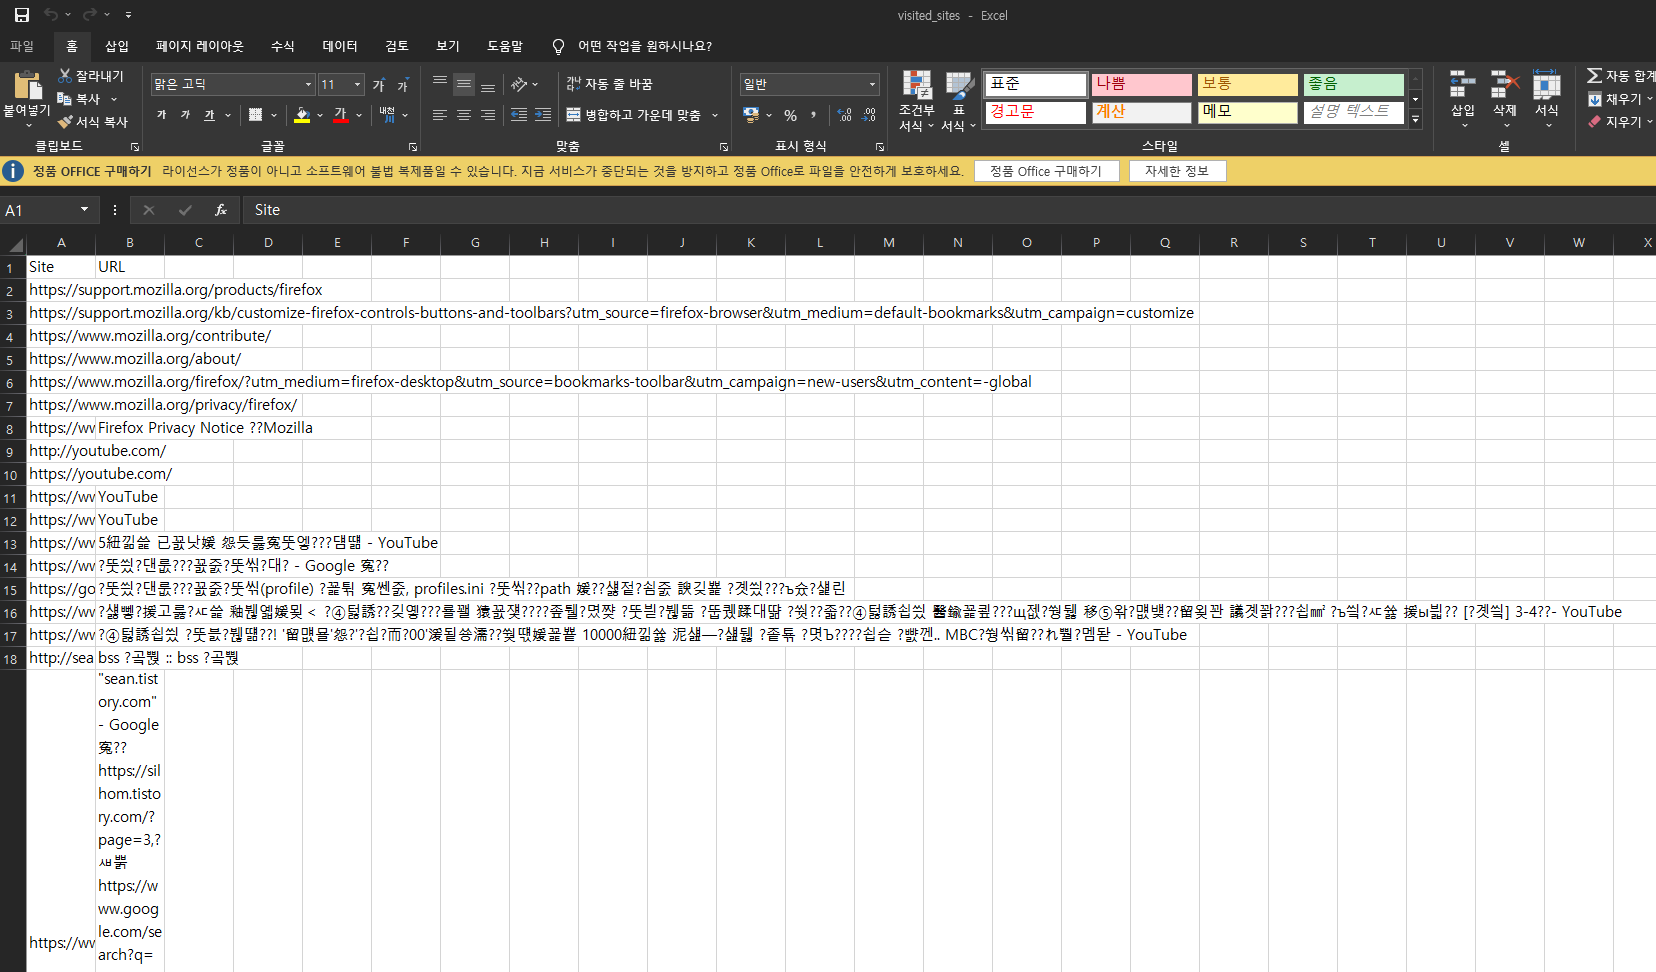Expand cell styles gallery more arrow
Screen dimensions: 1656x972
pyautogui.click(x=1415, y=119)
